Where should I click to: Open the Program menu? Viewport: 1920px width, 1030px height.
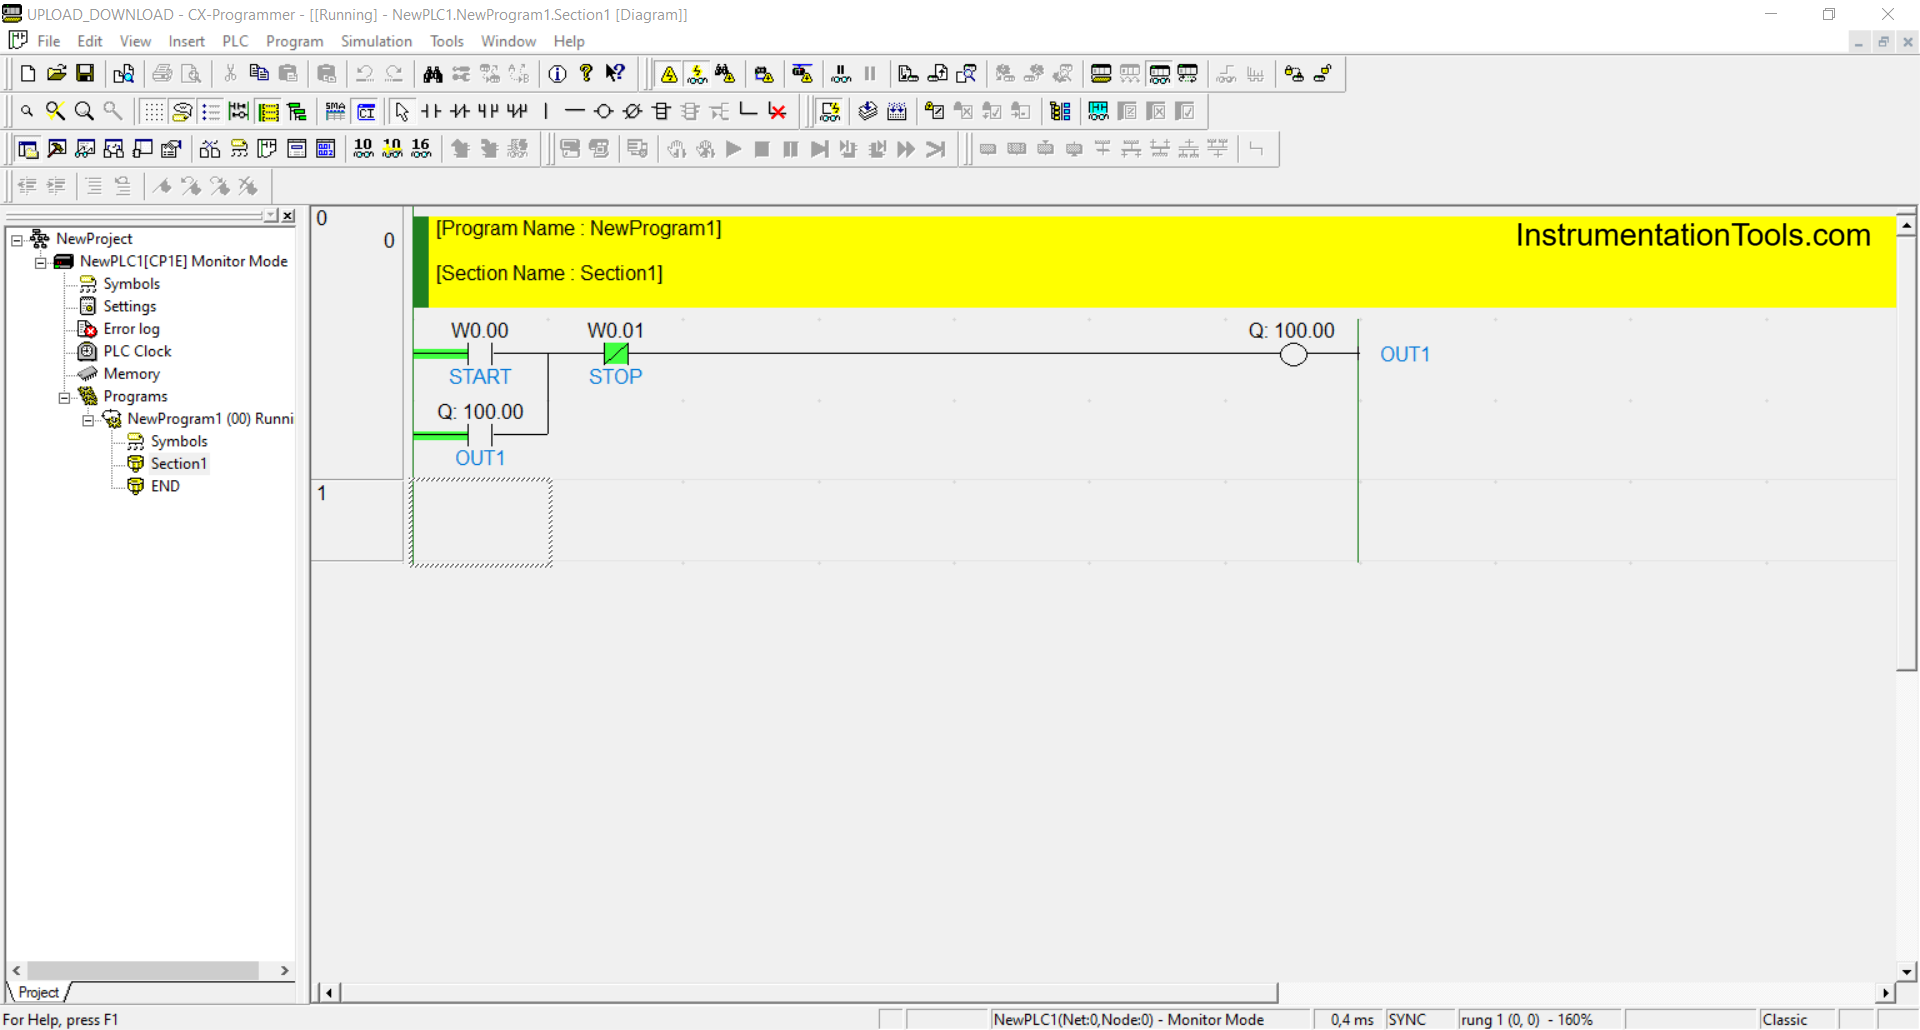pyautogui.click(x=294, y=41)
